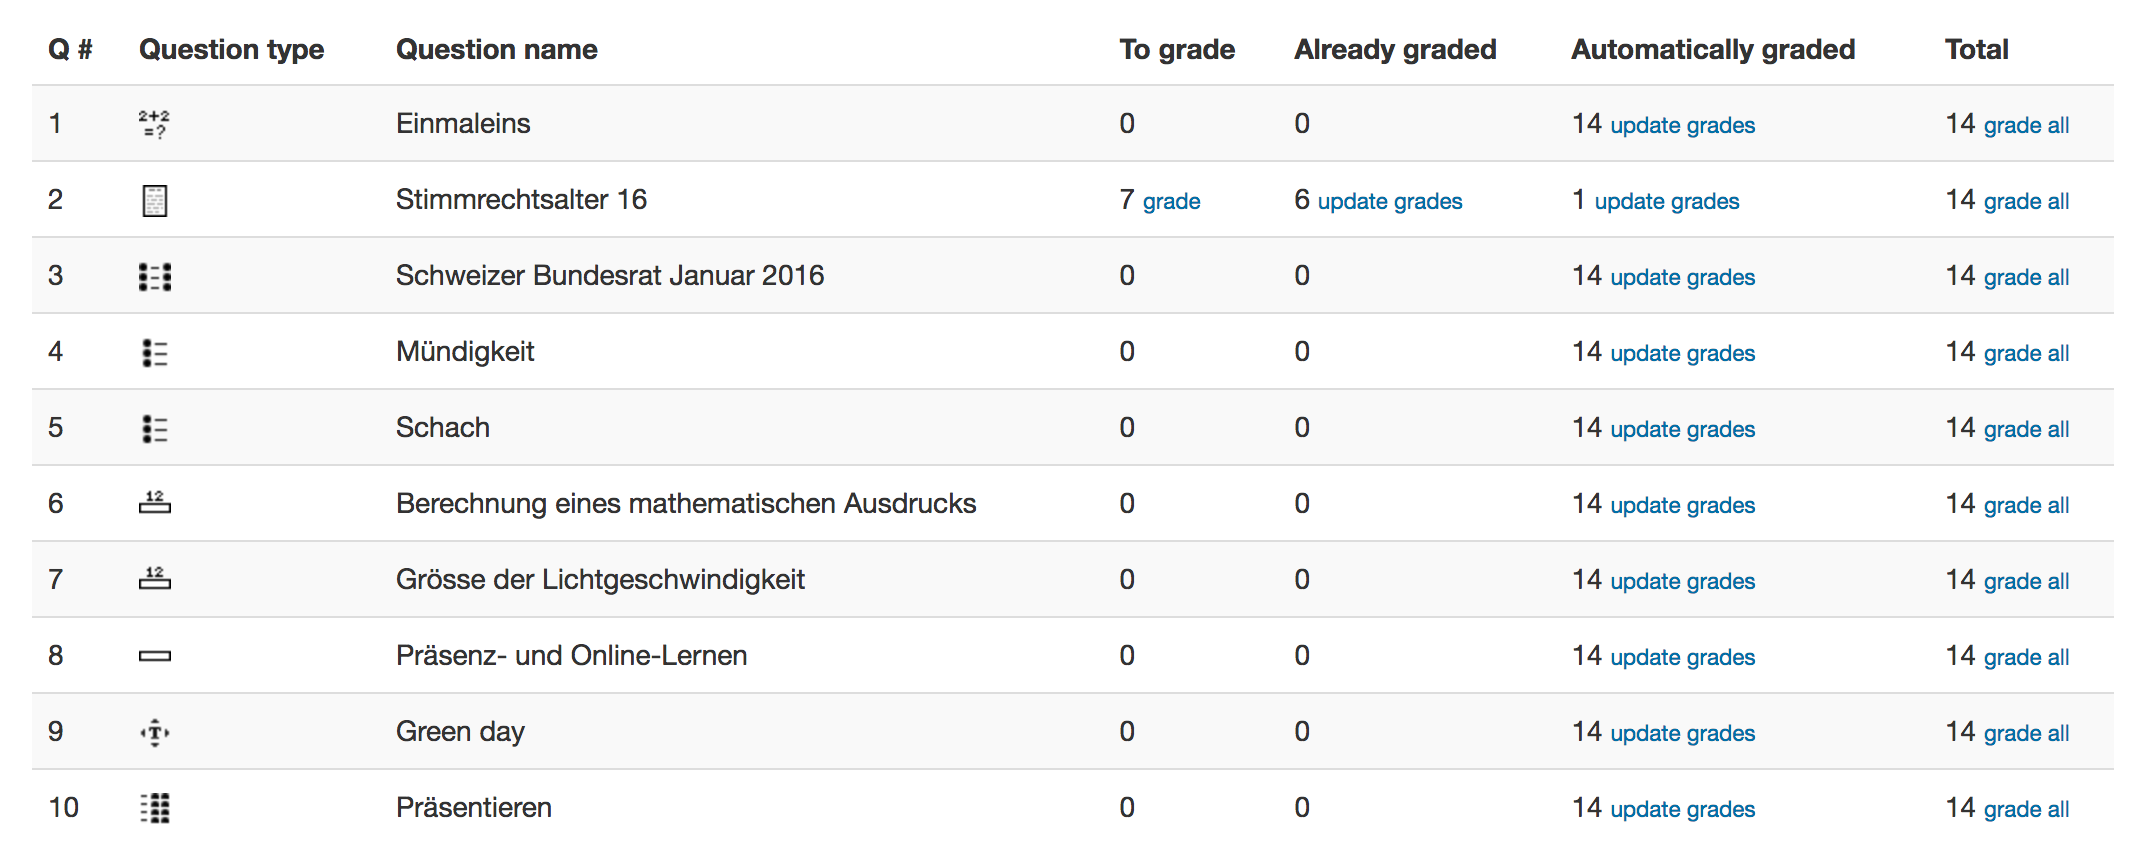Select grade all for Präsenz- und Online-Lernen

tap(2026, 657)
